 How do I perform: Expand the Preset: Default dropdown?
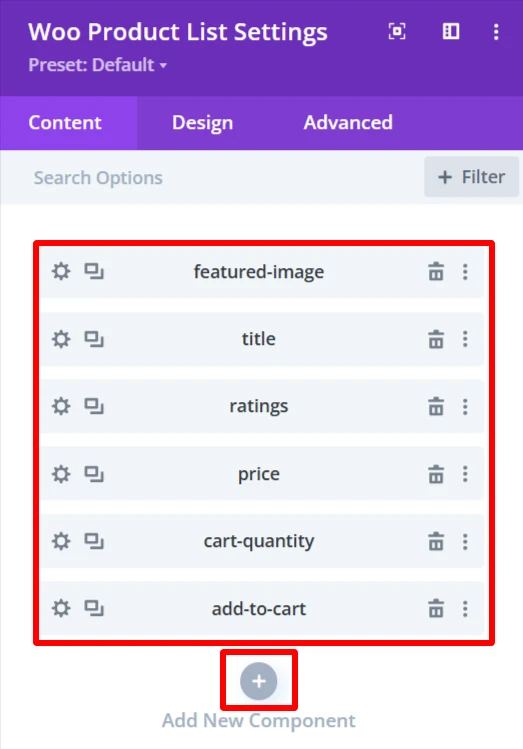coord(97,65)
